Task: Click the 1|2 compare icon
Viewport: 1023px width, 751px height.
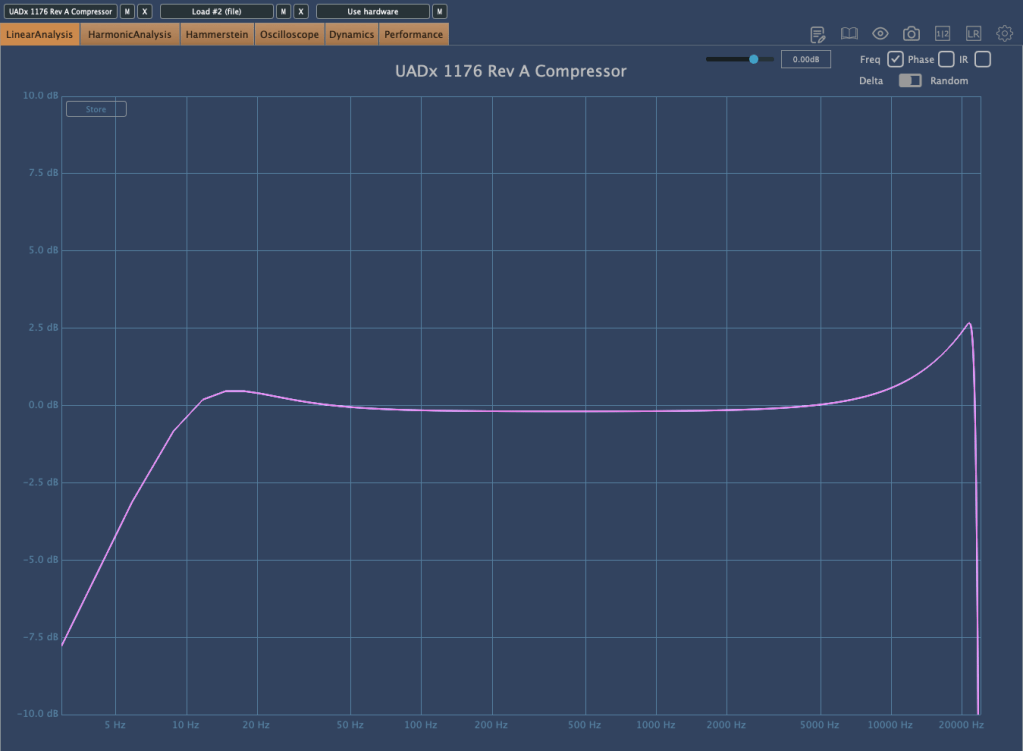Action: click(942, 34)
